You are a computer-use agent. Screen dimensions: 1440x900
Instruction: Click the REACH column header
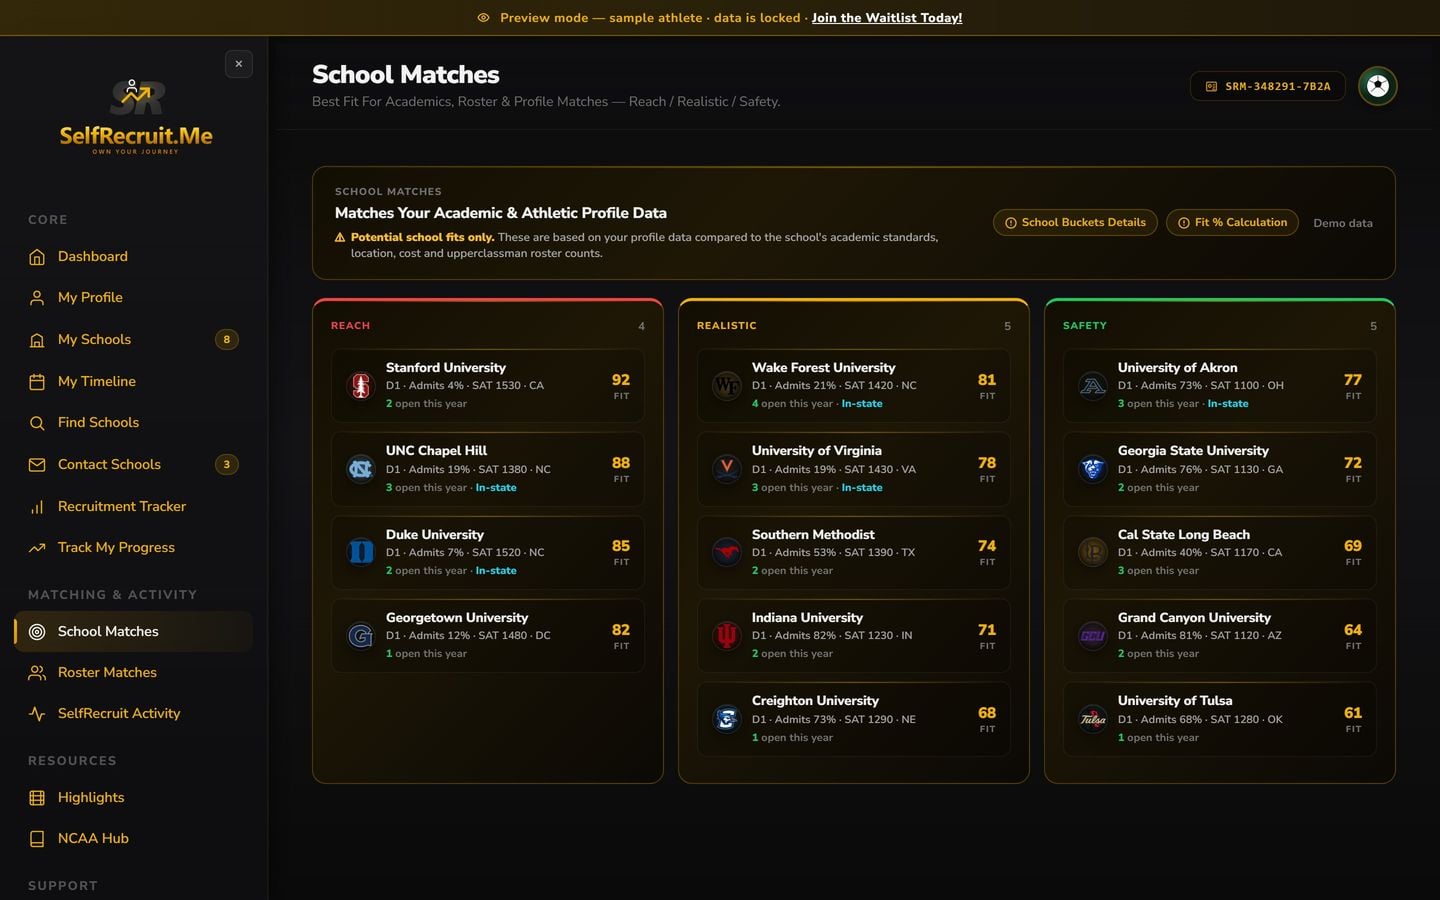pos(350,326)
